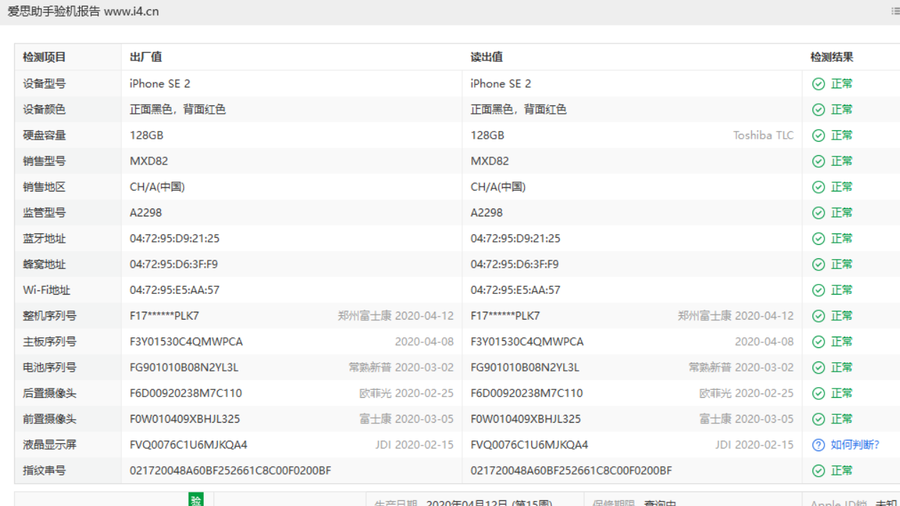Click the 如何判断? link for 液晶显示屏

coord(855,445)
